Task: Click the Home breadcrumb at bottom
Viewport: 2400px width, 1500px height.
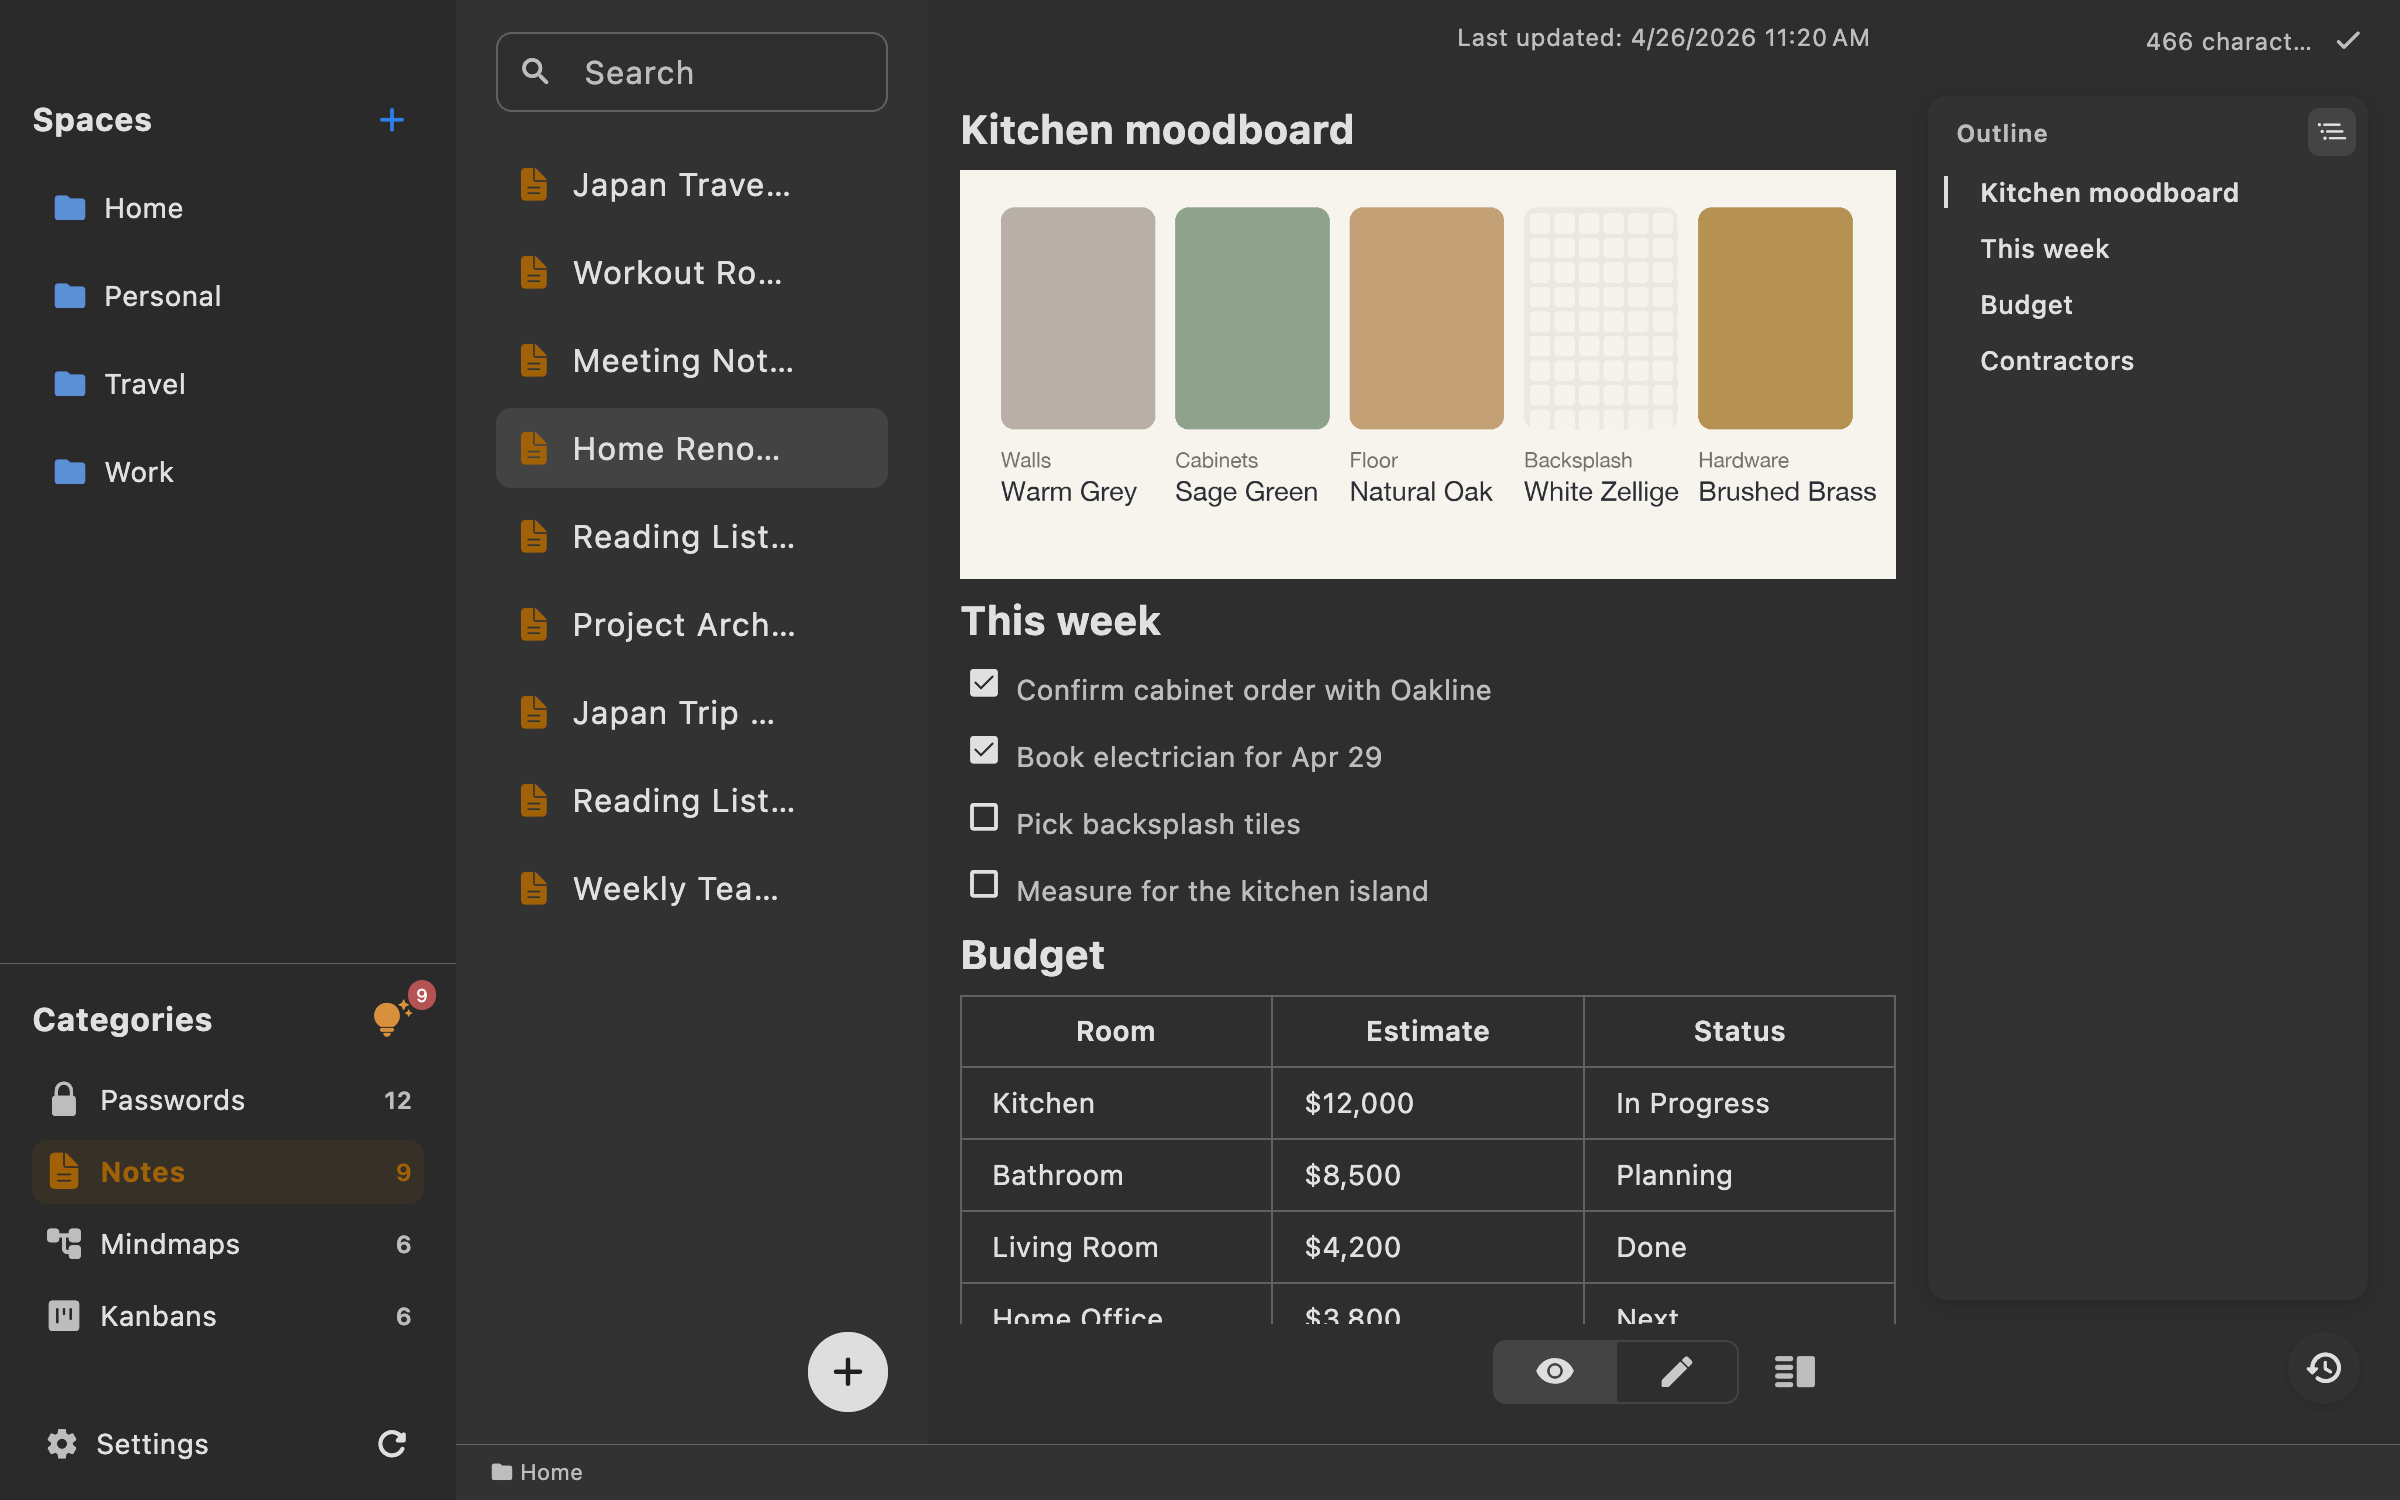Action: coord(537,1472)
